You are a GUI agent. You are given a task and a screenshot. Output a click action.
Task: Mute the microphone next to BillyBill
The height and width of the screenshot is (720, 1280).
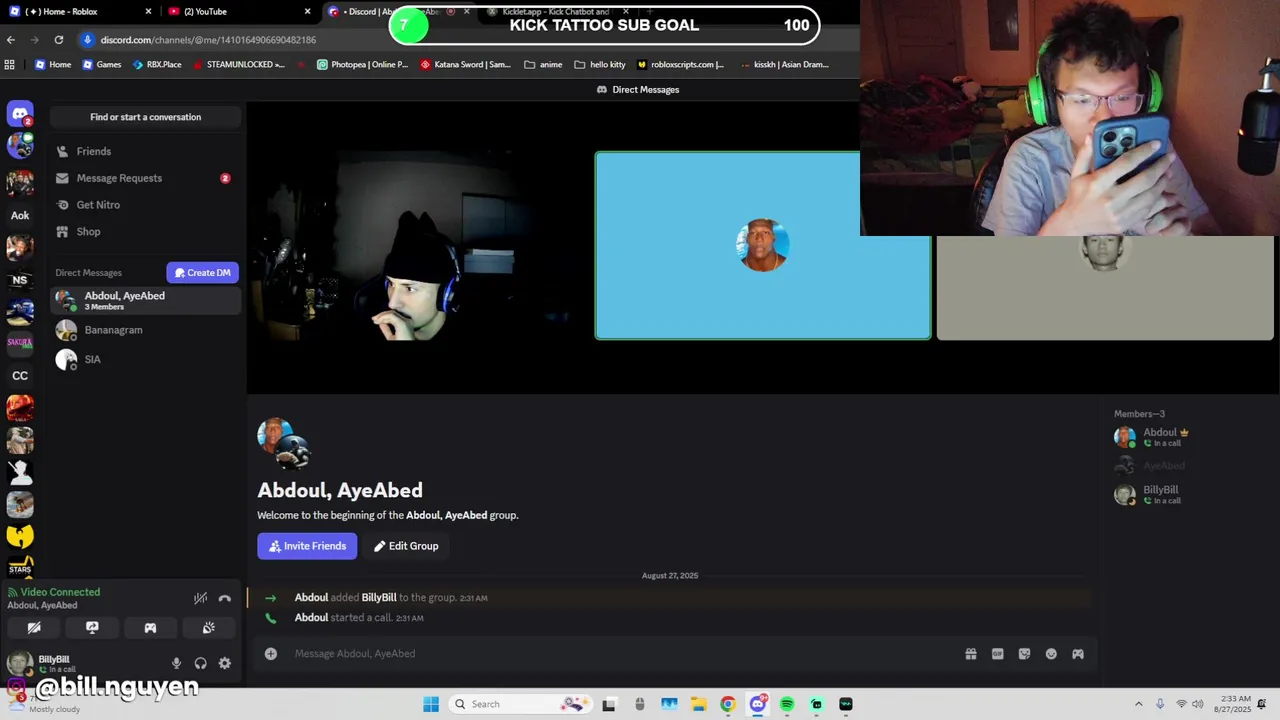[176, 663]
